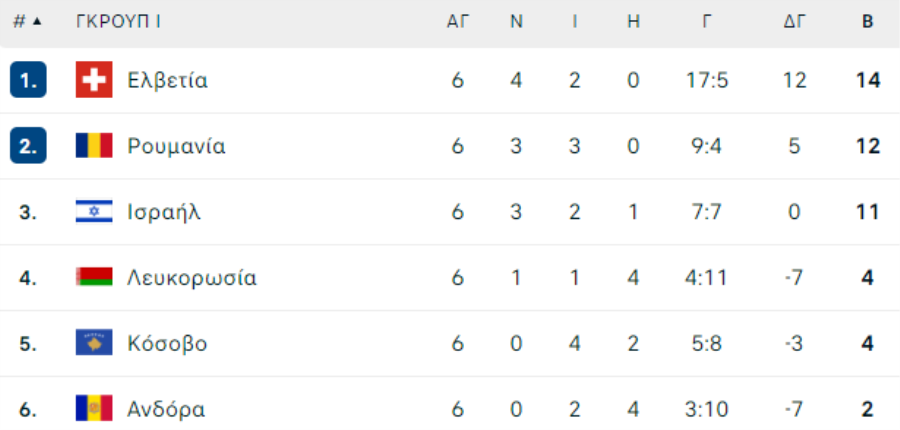Sort by the ΑΓ matches column
This screenshot has width=900, height=430.
(458, 22)
